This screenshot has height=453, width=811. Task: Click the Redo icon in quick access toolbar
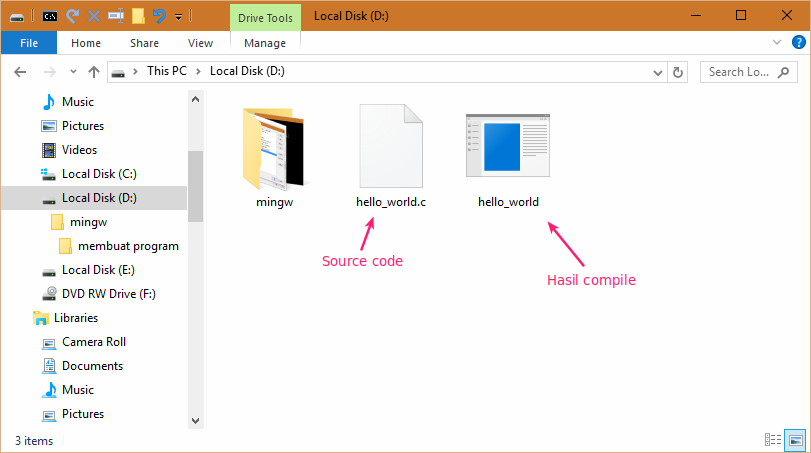(72, 17)
